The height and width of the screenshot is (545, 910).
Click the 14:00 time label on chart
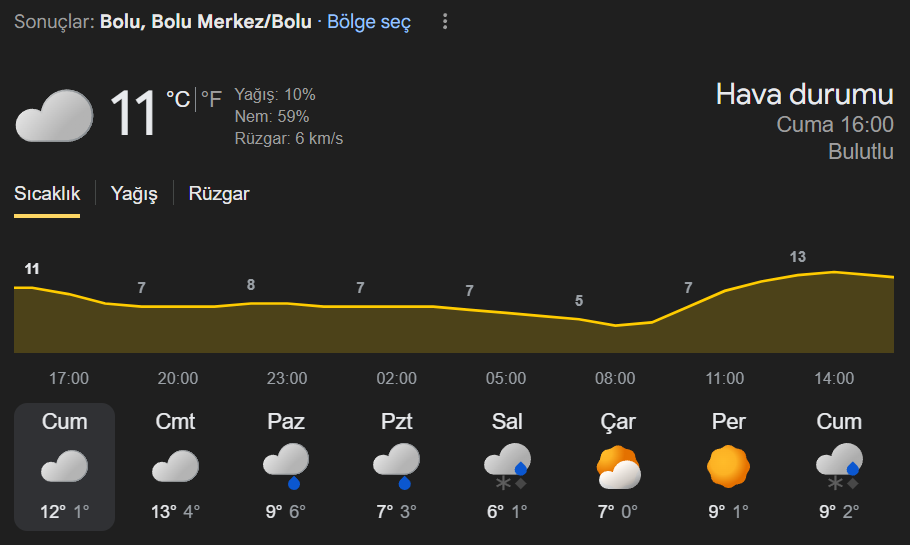coord(834,378)
